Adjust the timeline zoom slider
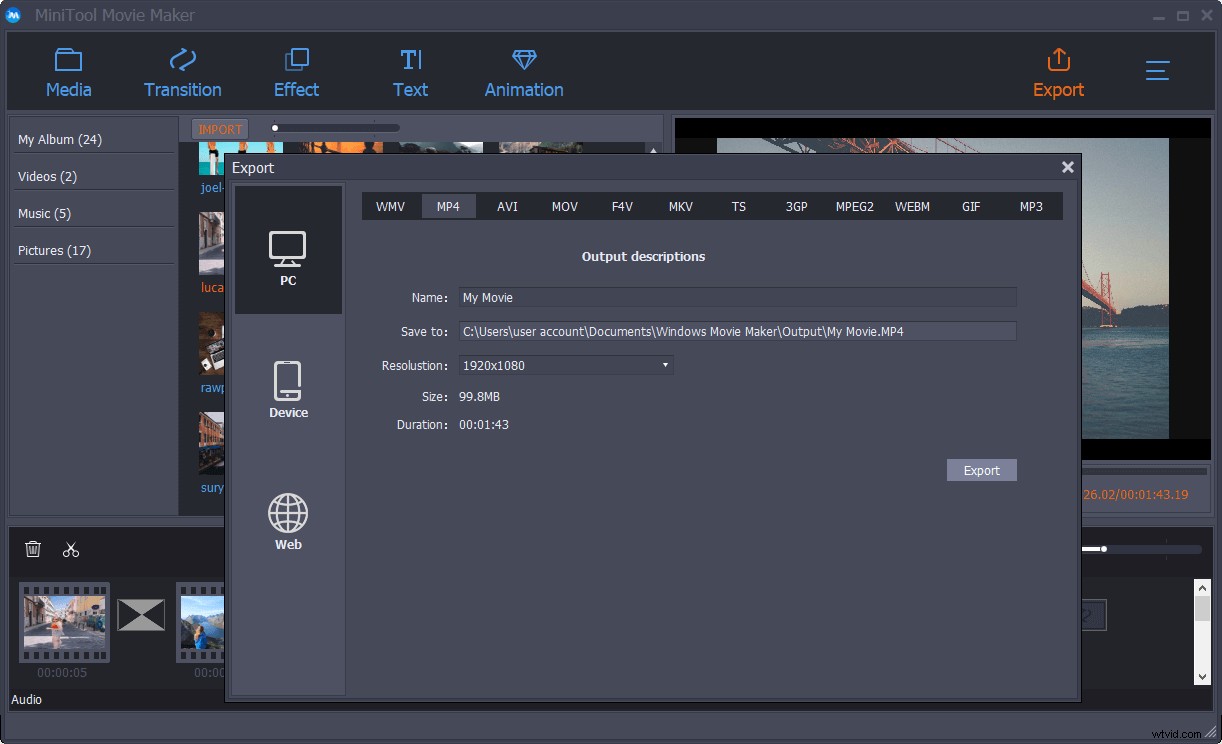This screenshot has height=744, width=1222. [1104, 548]
